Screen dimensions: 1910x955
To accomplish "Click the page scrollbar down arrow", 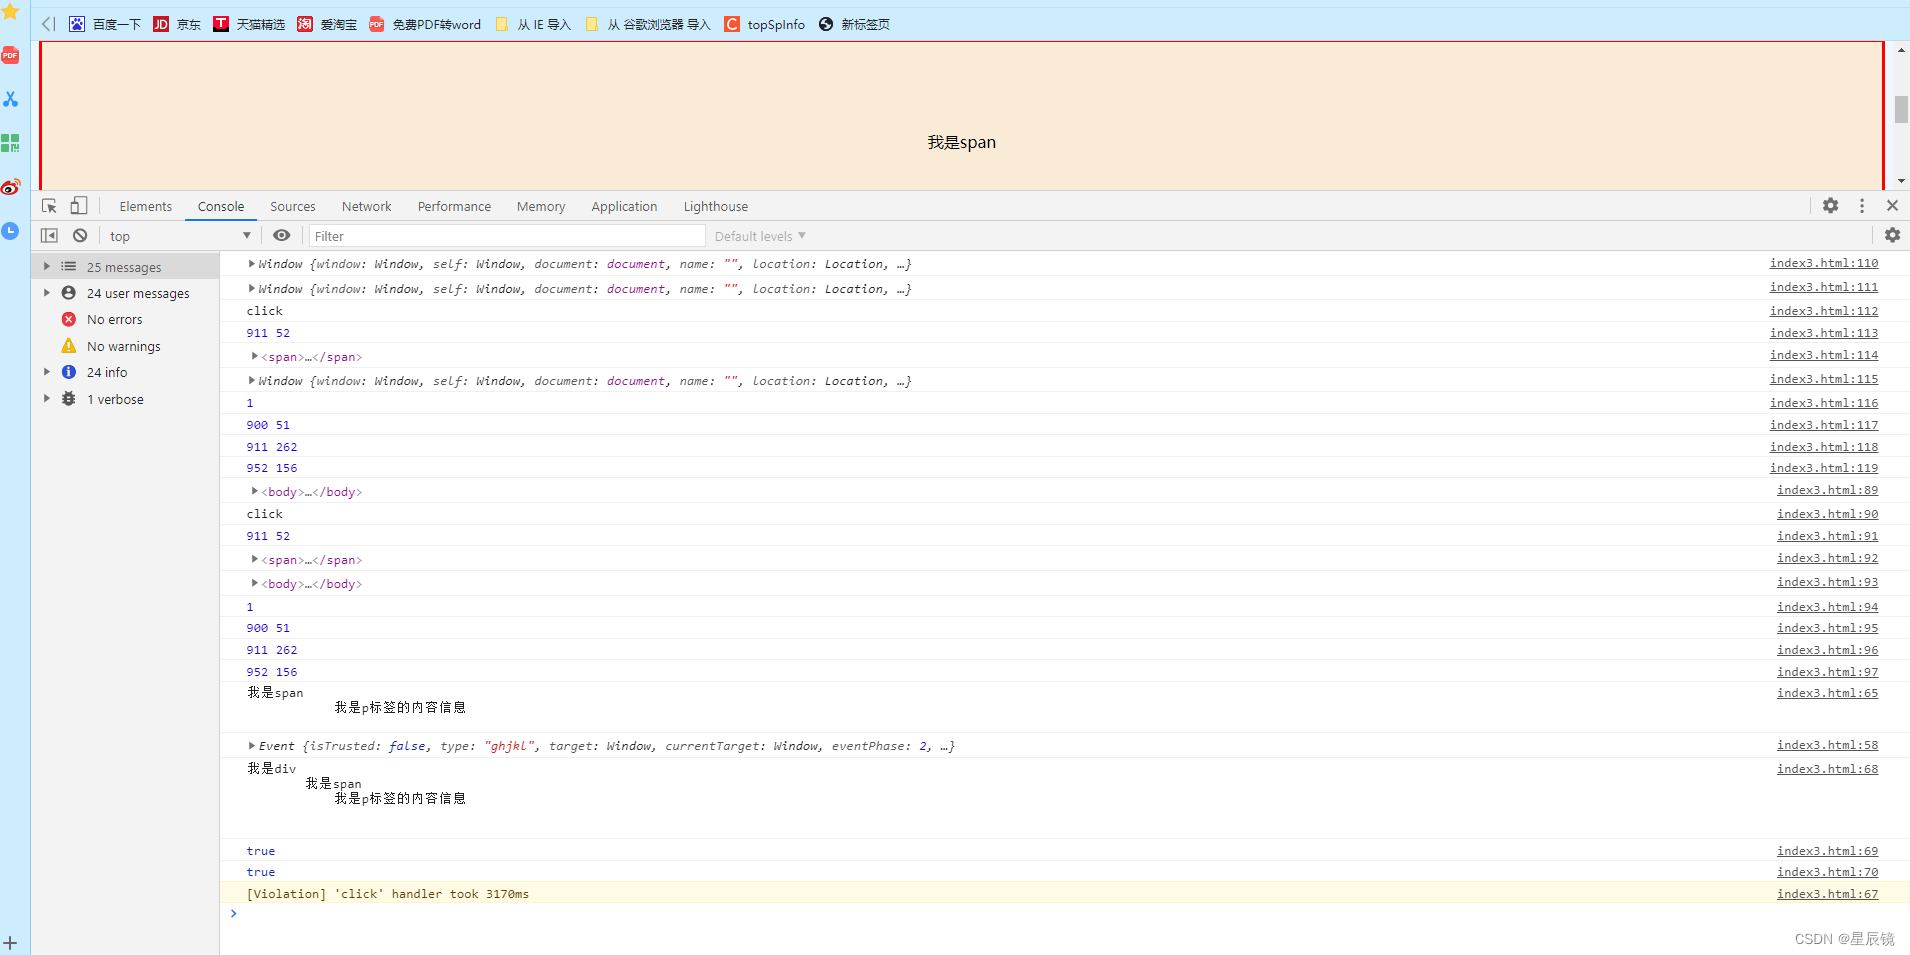I will pos(1901,181).
